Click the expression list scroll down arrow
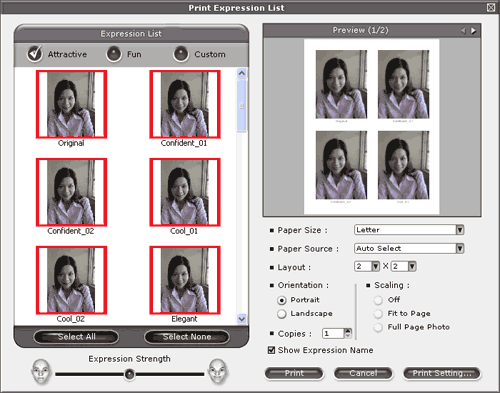 [x=242, y=319]
